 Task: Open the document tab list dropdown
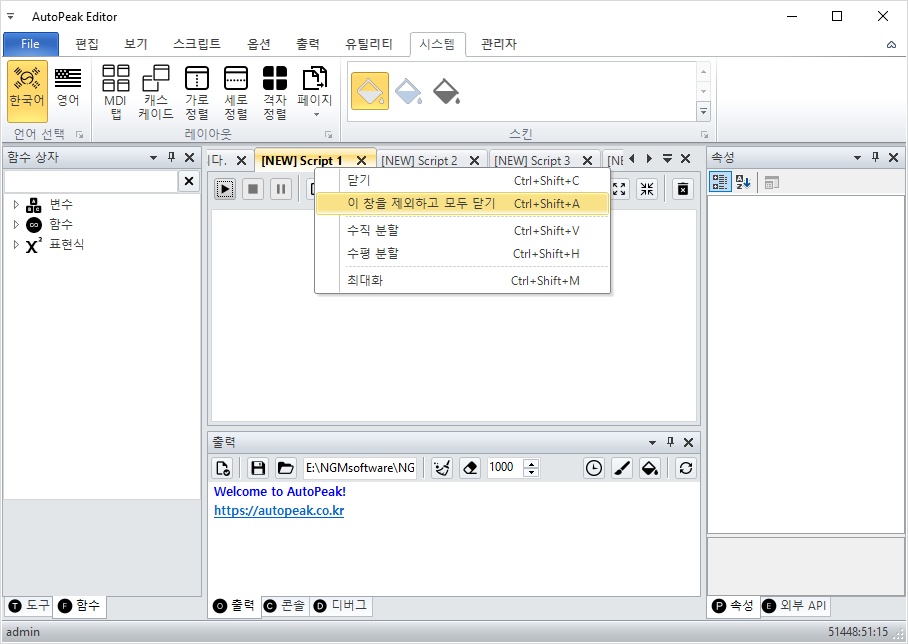(x=667, y=158)
